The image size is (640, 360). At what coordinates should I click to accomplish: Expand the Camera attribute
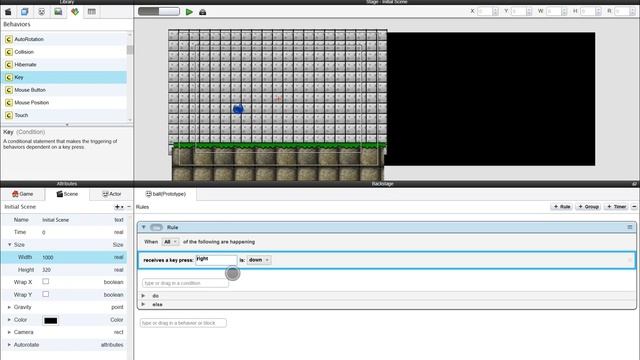[x=9, y=332]
